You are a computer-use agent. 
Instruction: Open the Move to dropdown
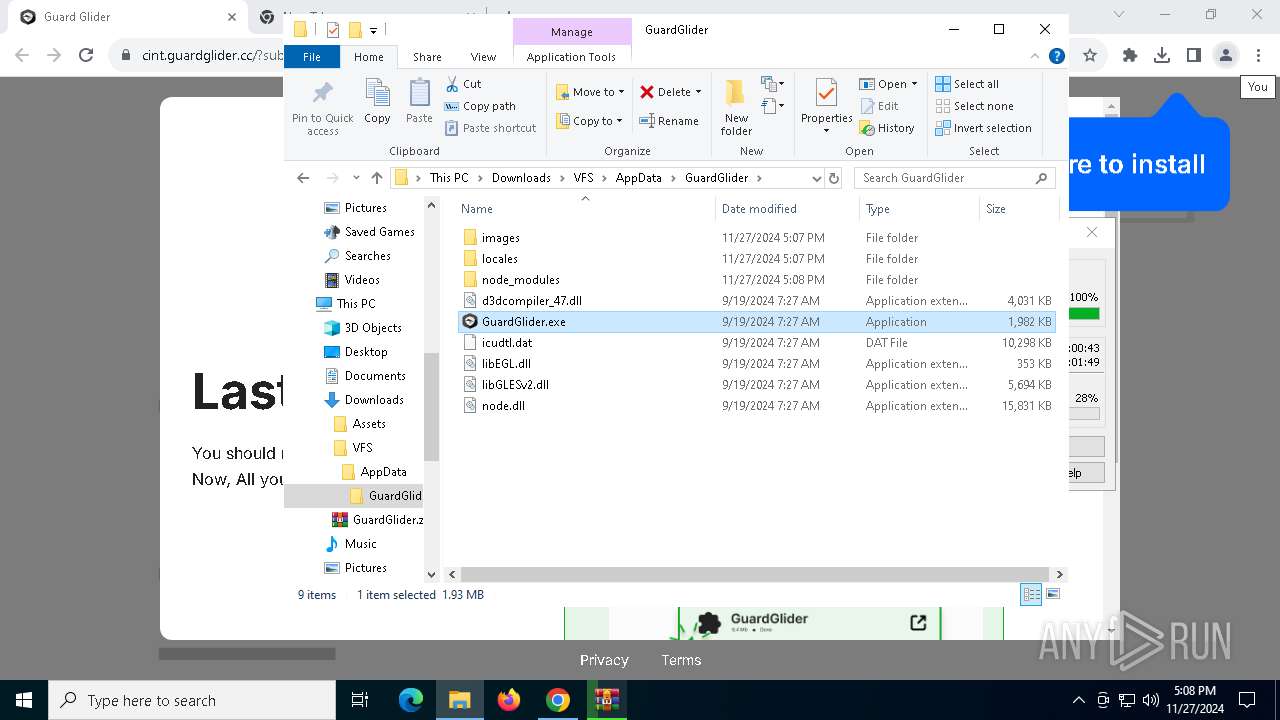[591, 92]
